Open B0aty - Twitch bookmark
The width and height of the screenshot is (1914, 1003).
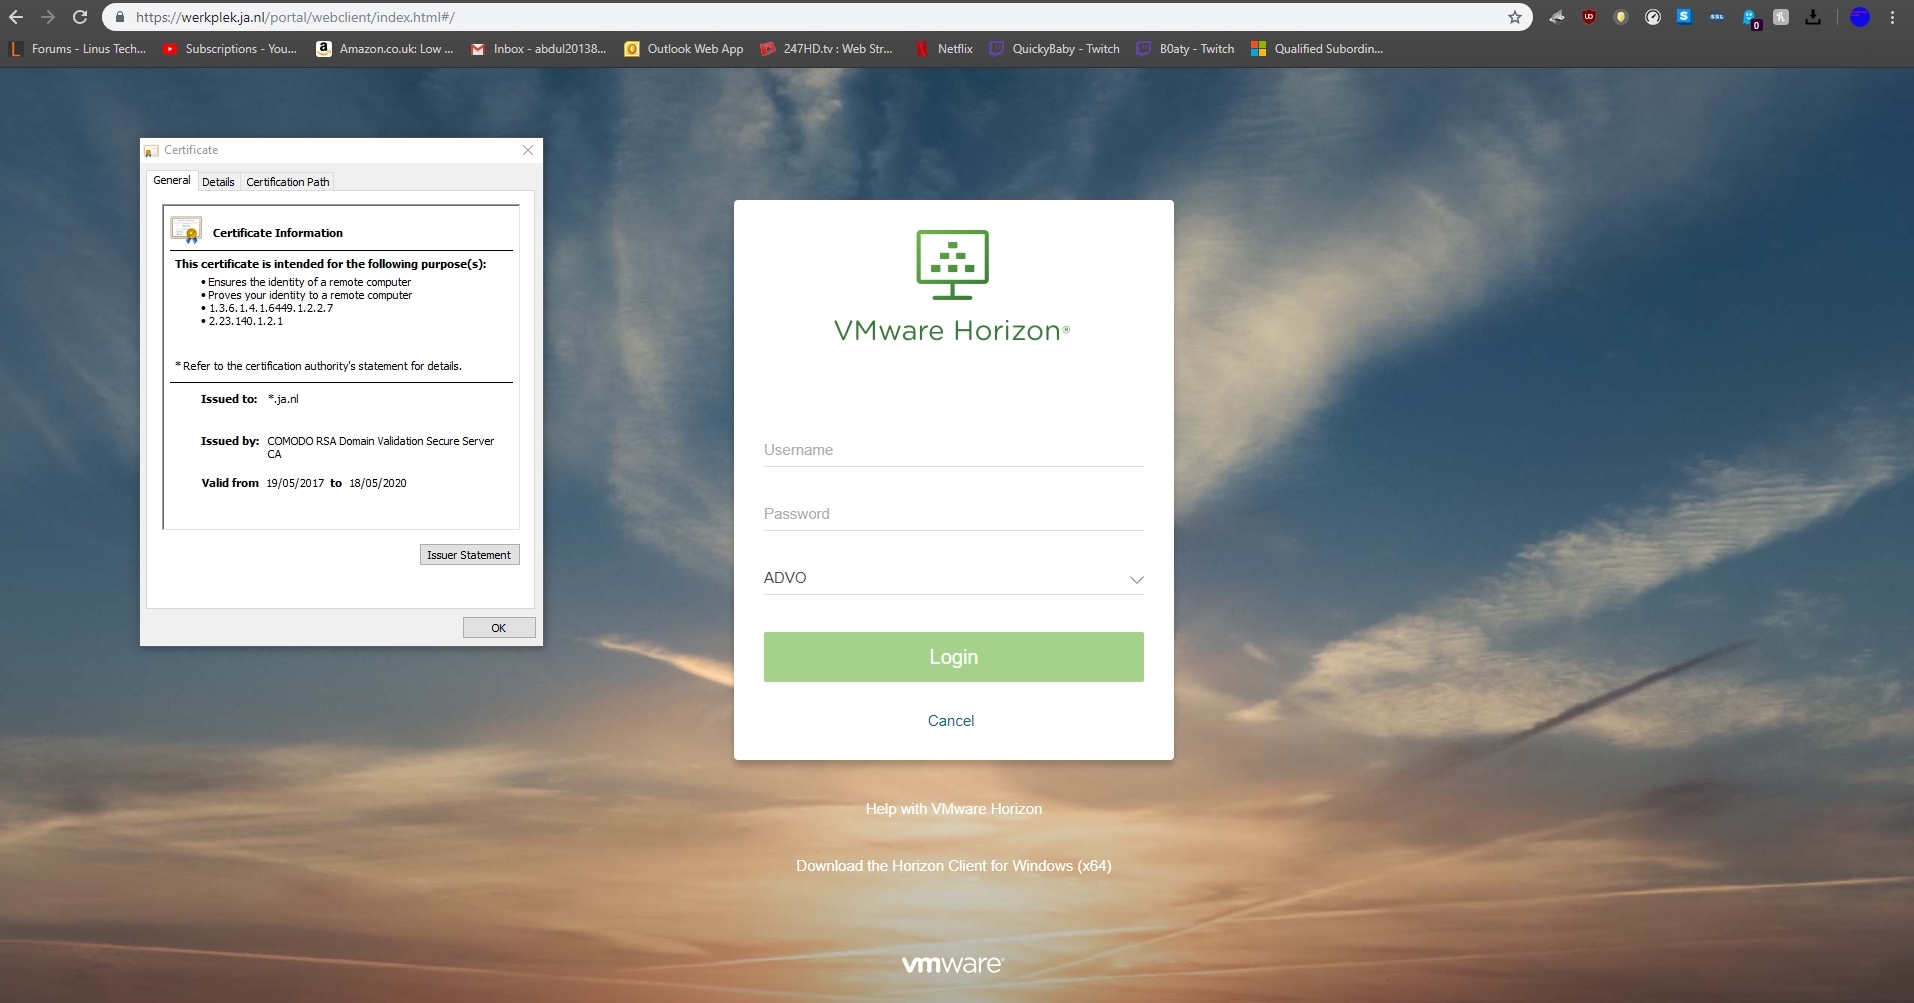click(1185, 49)
